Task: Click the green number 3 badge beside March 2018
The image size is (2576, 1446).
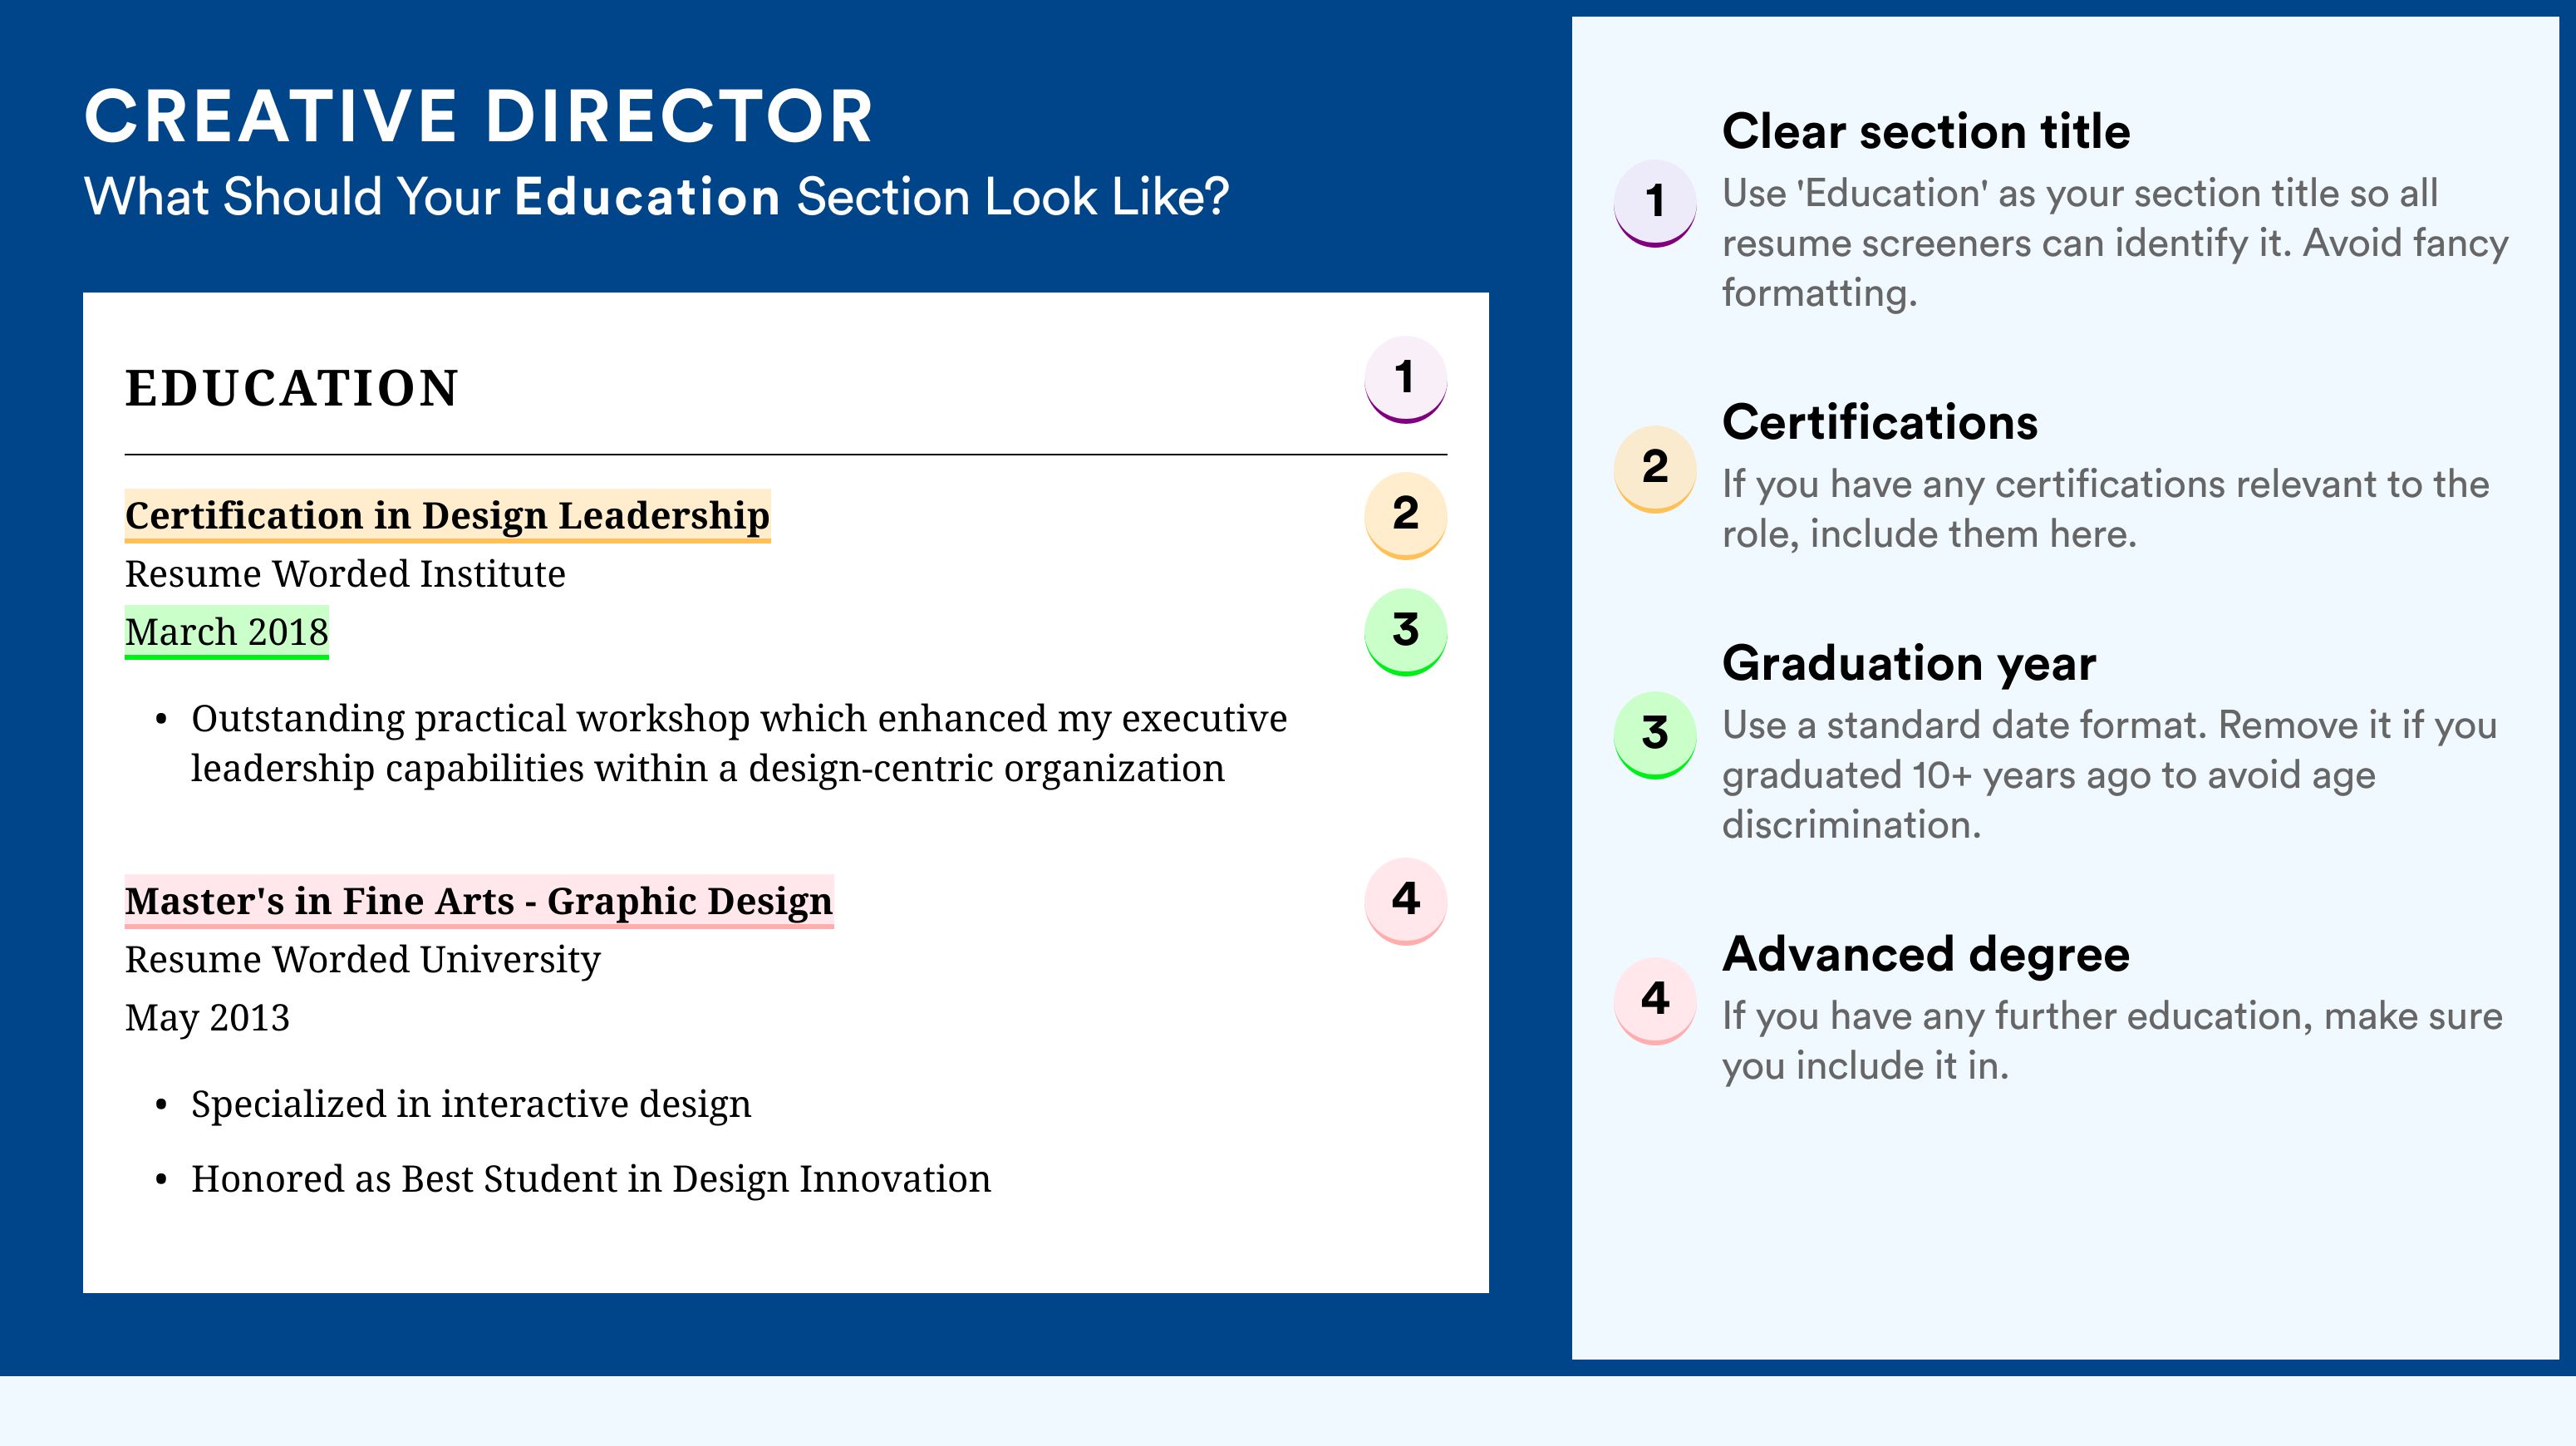Action: [x=1405, y=630]
